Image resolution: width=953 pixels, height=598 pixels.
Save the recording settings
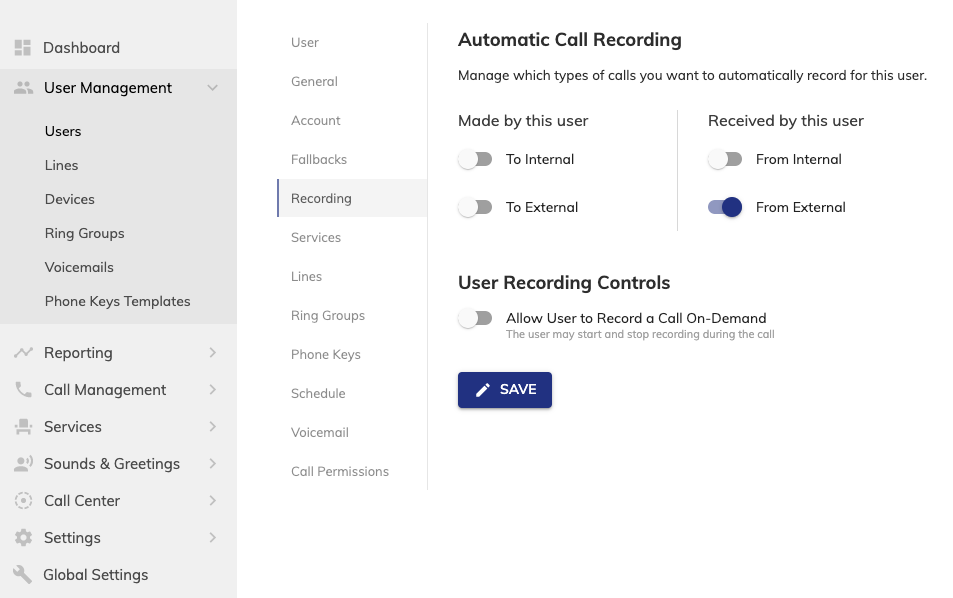504,390
